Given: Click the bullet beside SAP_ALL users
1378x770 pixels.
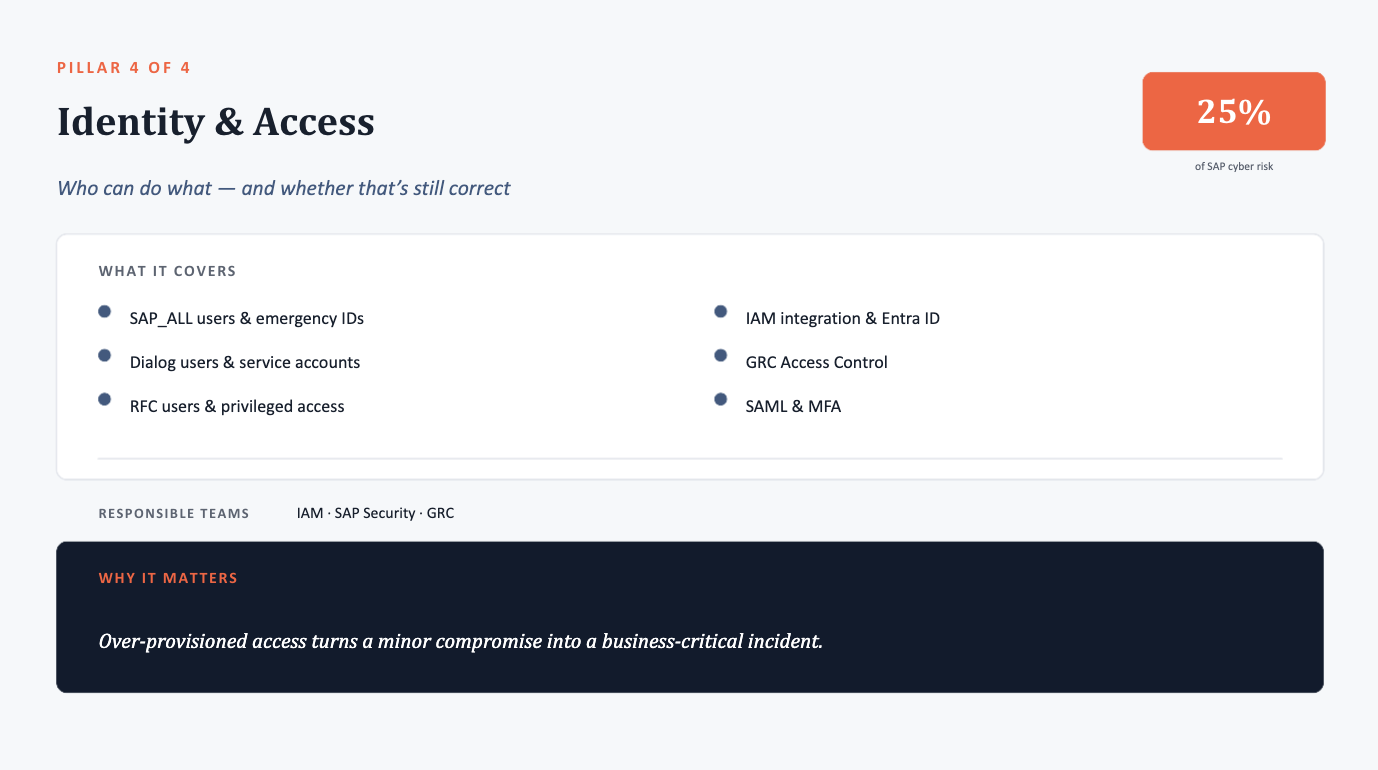Looking at the screenshot, I should coord(104,312).
